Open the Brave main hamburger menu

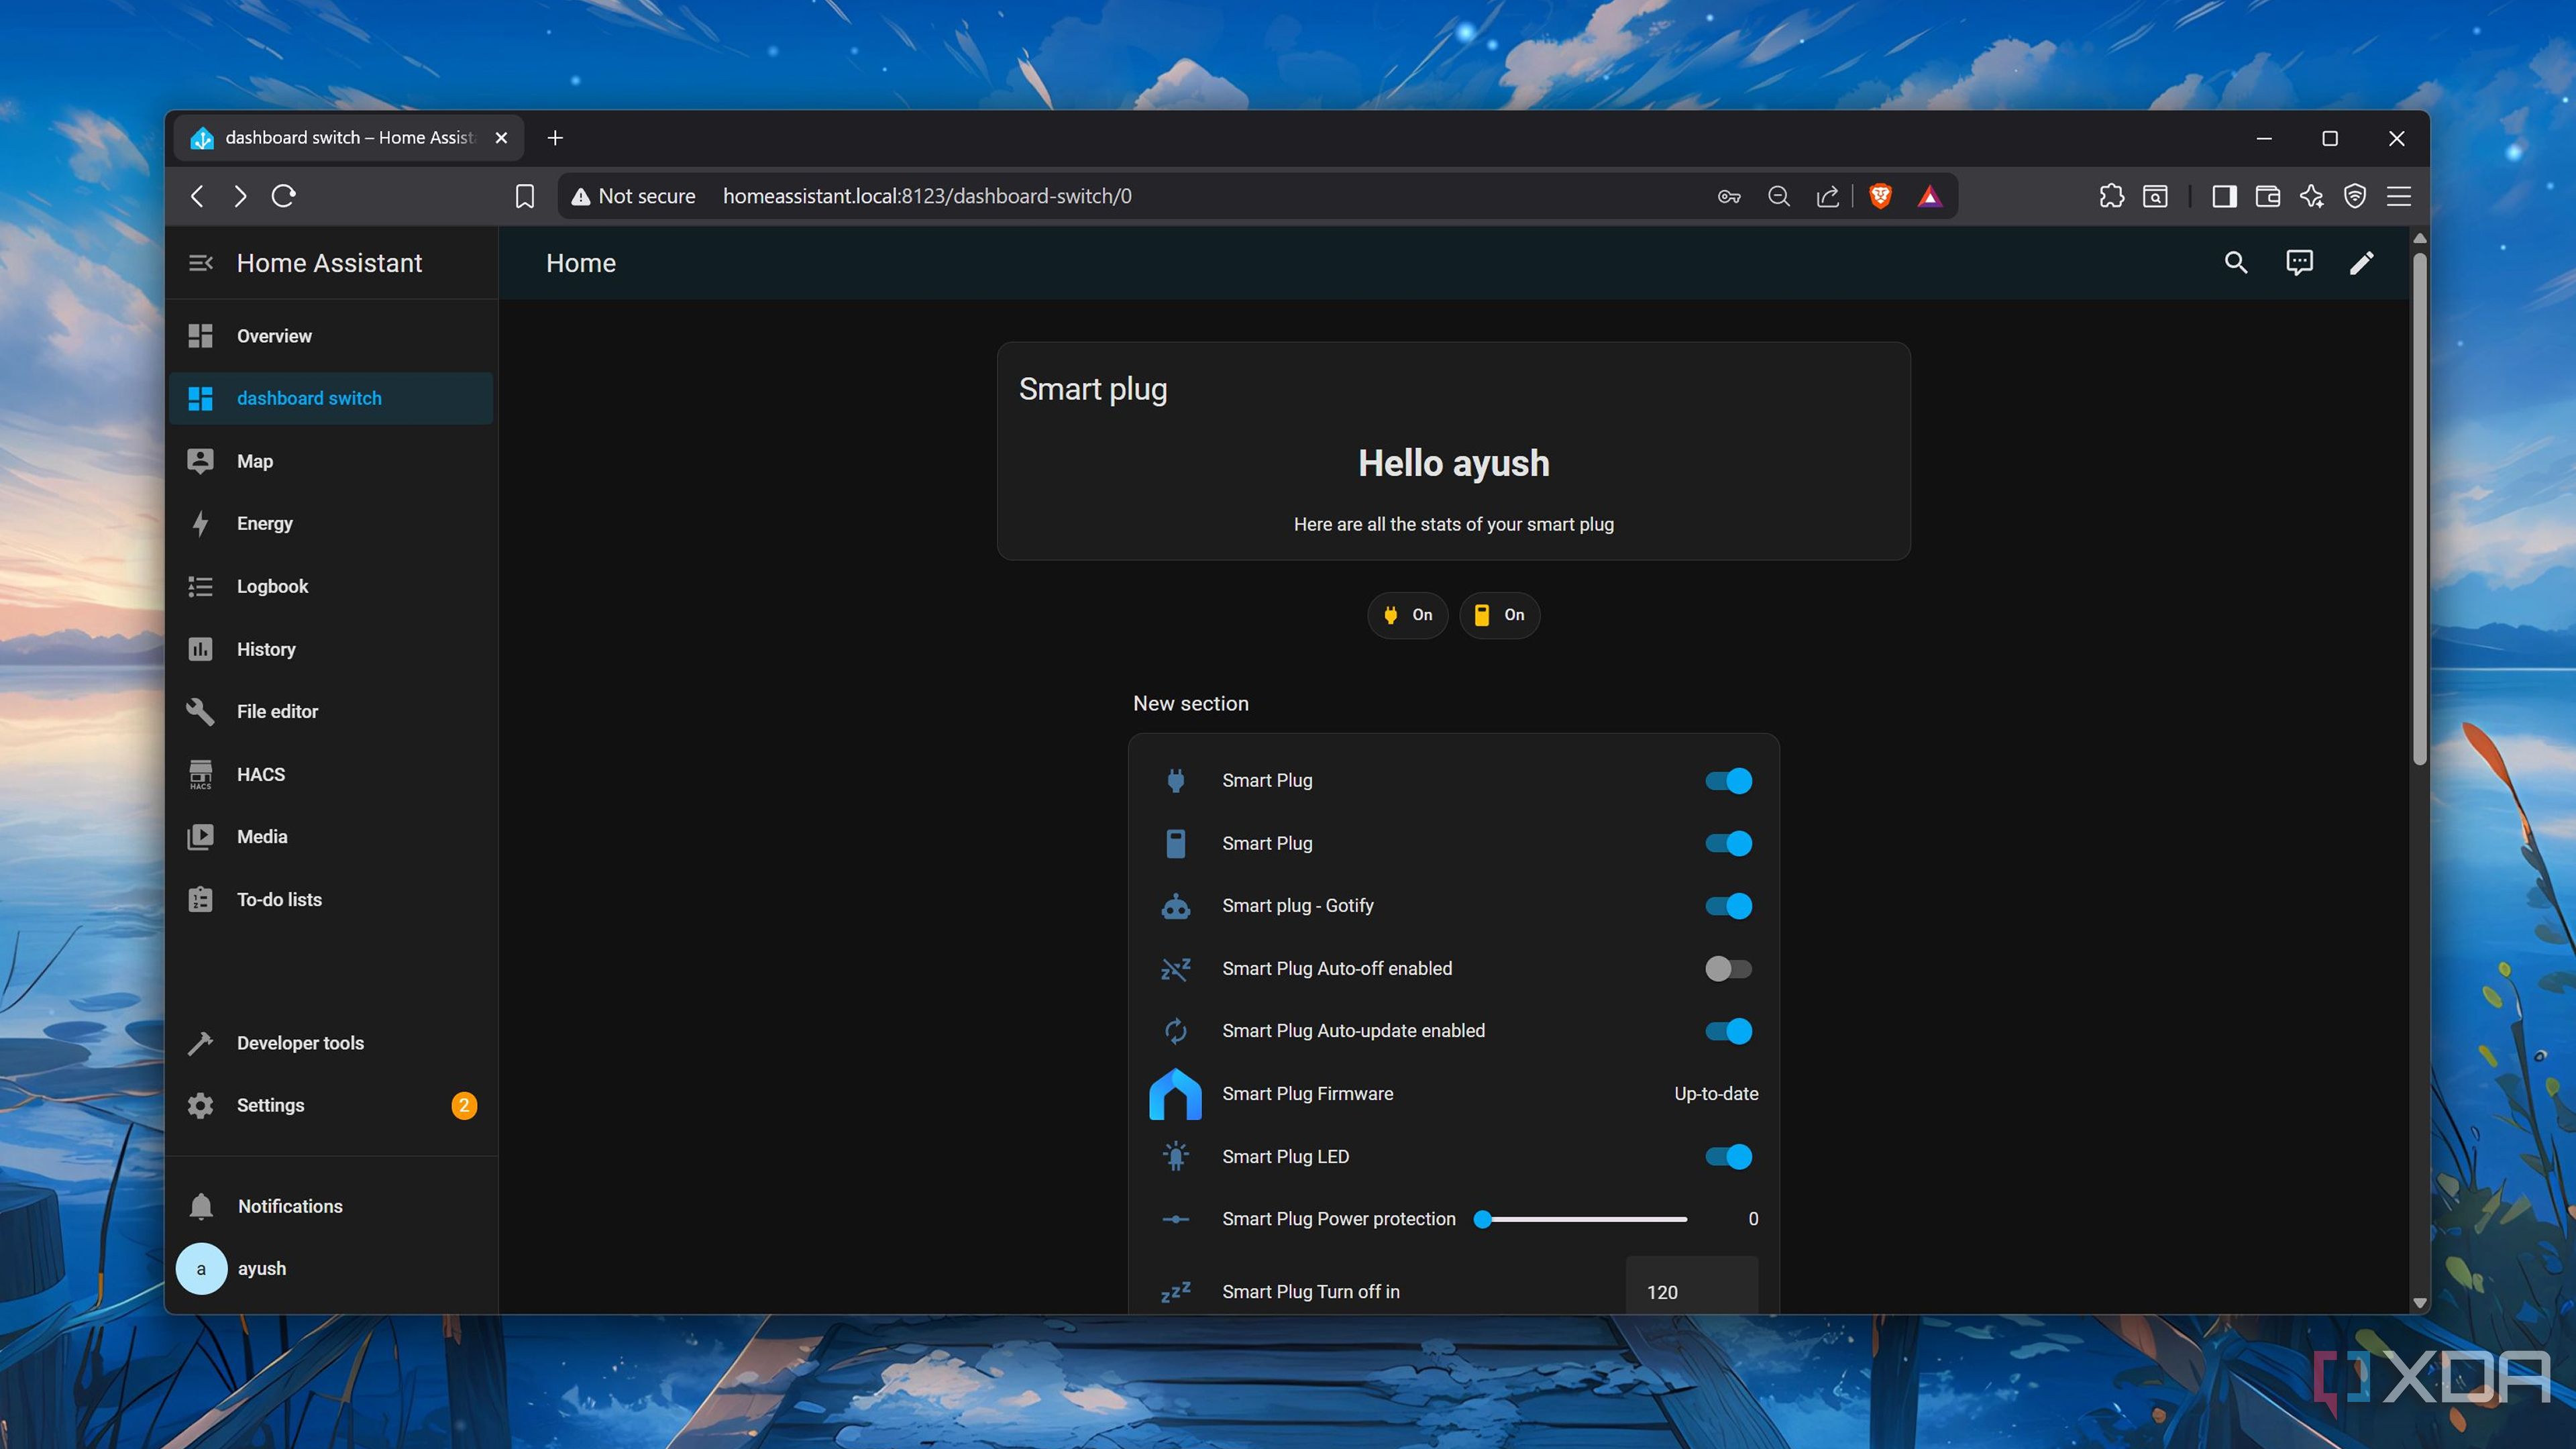pyautogui.click(x=2399, y=196)
